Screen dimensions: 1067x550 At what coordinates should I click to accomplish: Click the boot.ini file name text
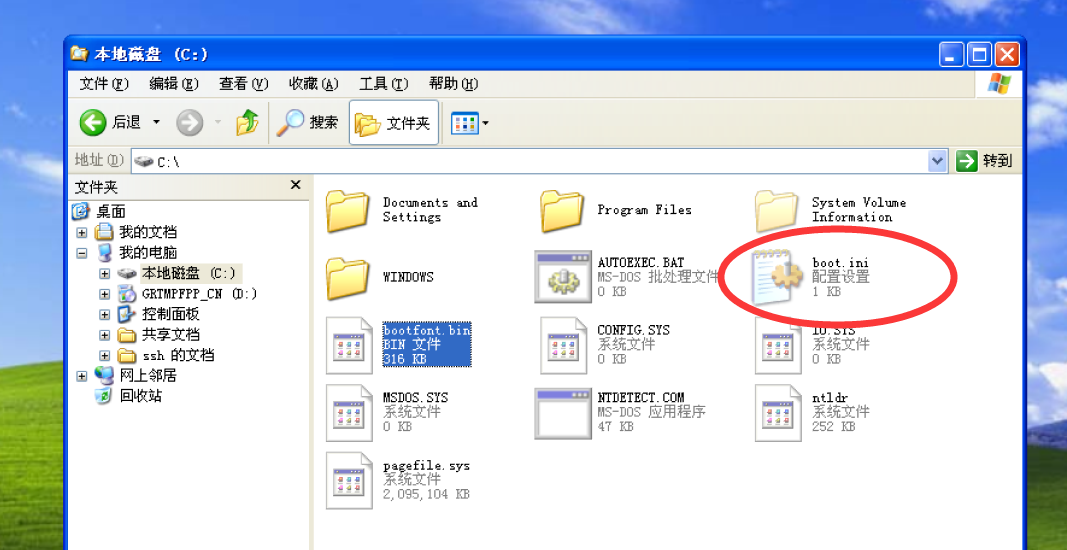tap(840, 262)
